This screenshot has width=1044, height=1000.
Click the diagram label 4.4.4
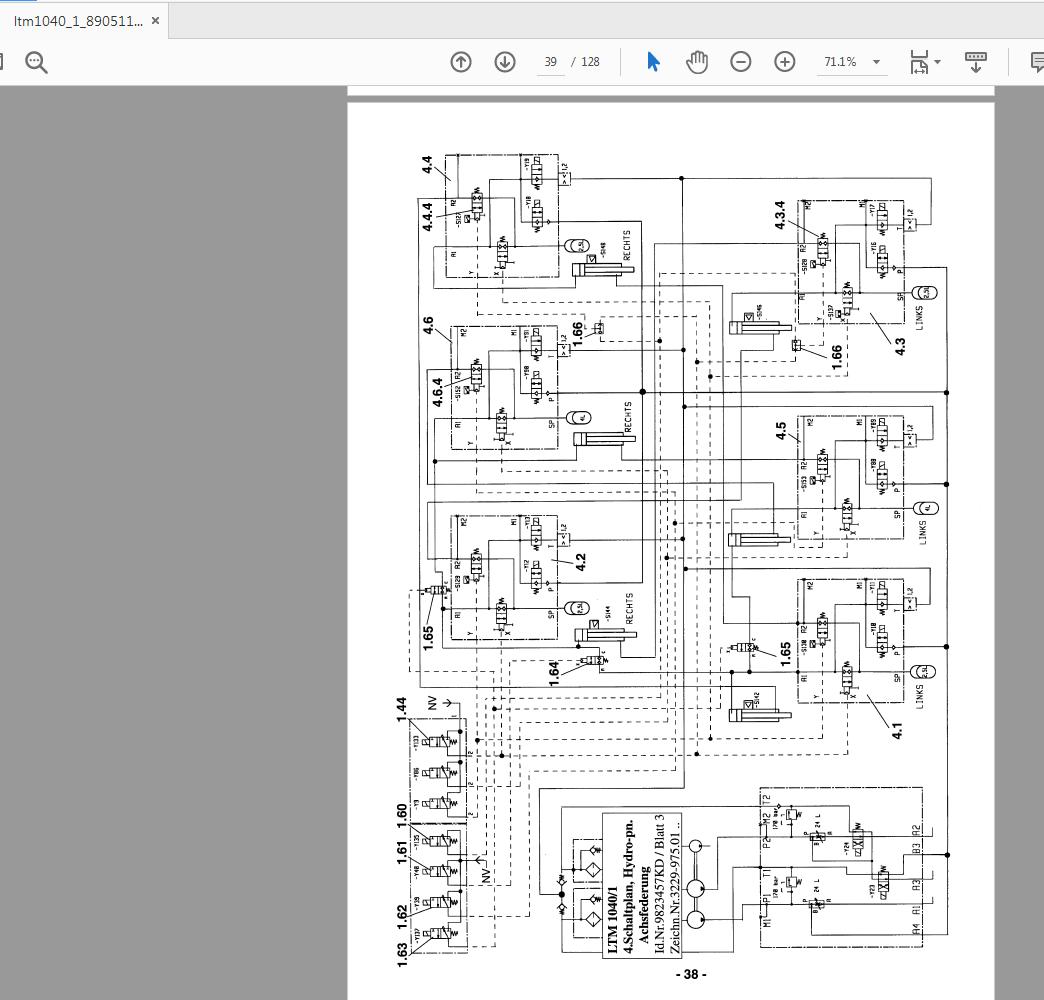point(427,217)
